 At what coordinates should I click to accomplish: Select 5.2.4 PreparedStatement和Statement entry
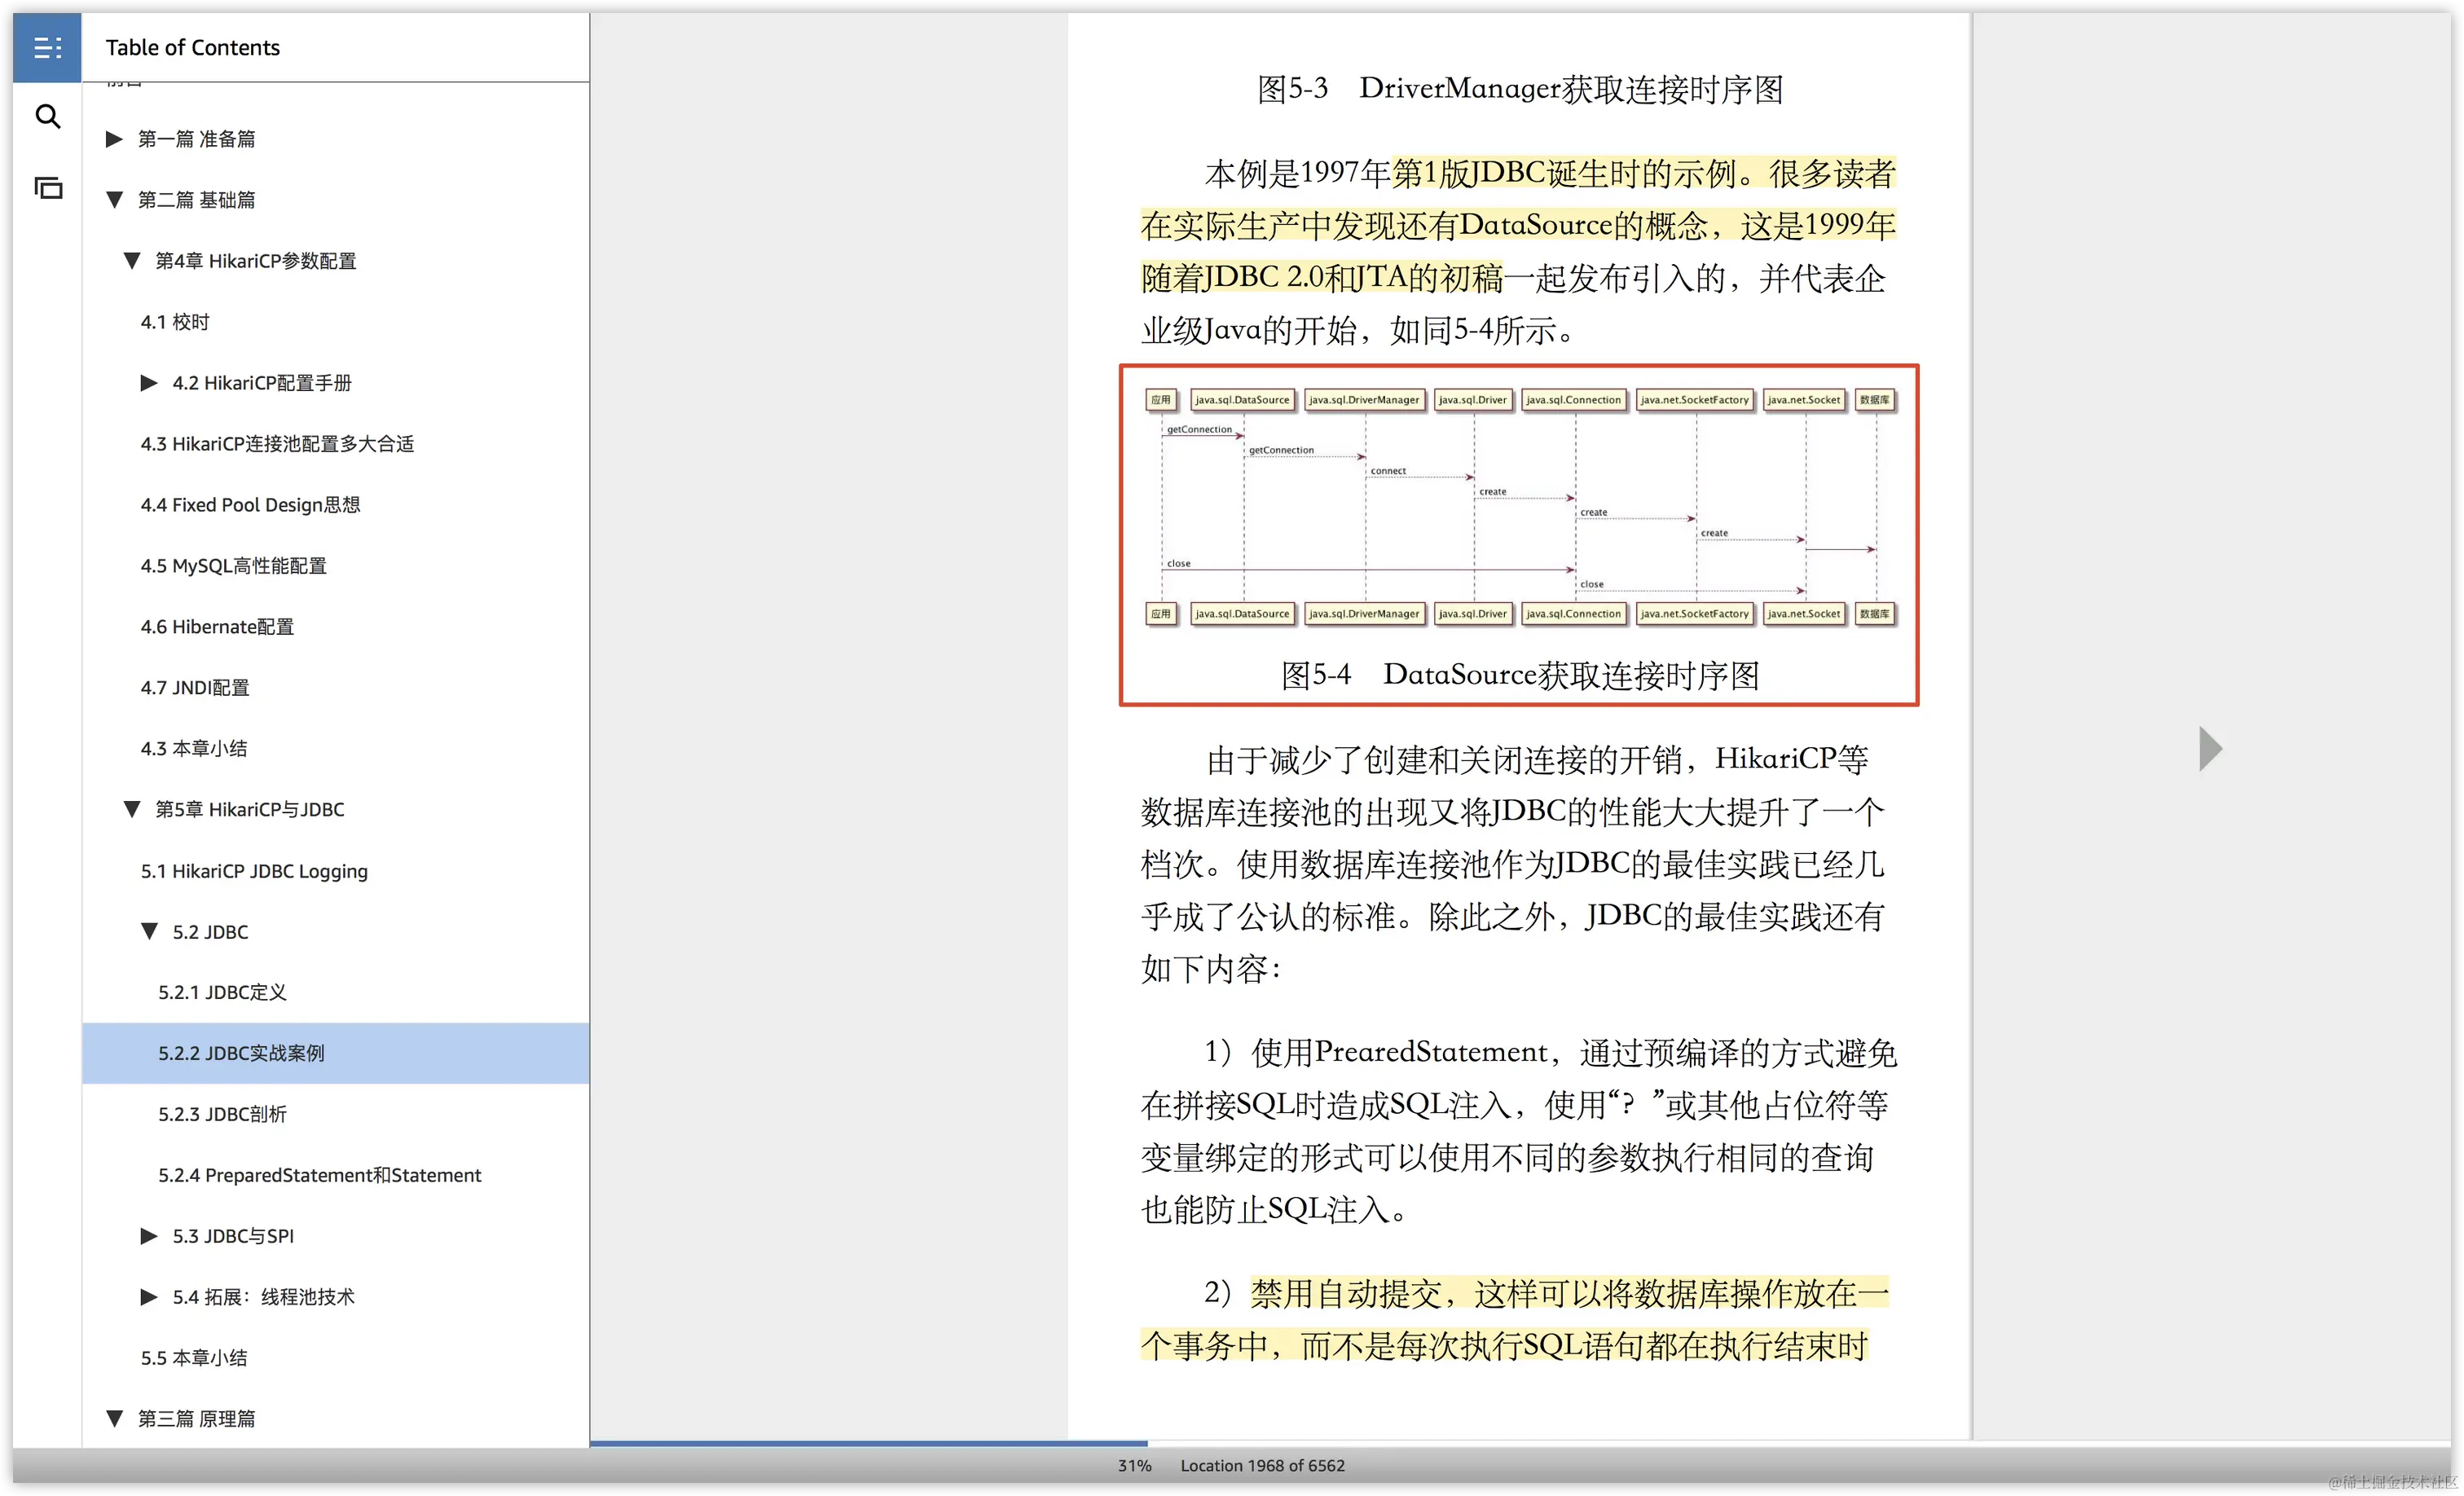pyautogui.click(x=319, y=1175)
